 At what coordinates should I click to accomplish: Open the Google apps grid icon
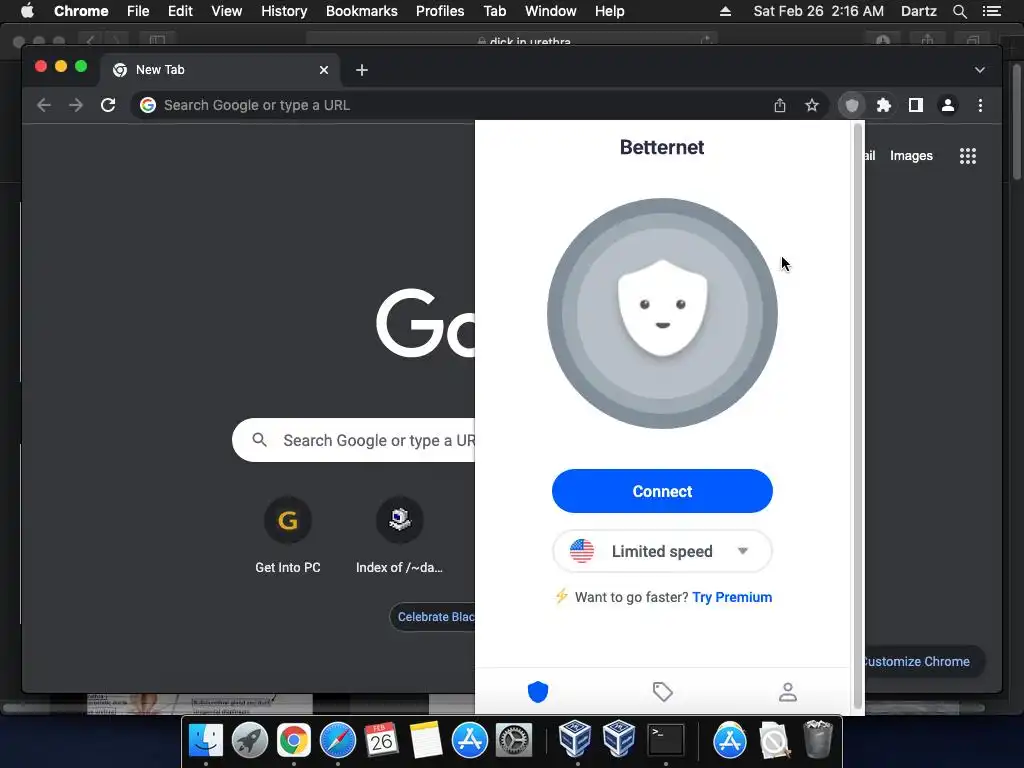968,155
